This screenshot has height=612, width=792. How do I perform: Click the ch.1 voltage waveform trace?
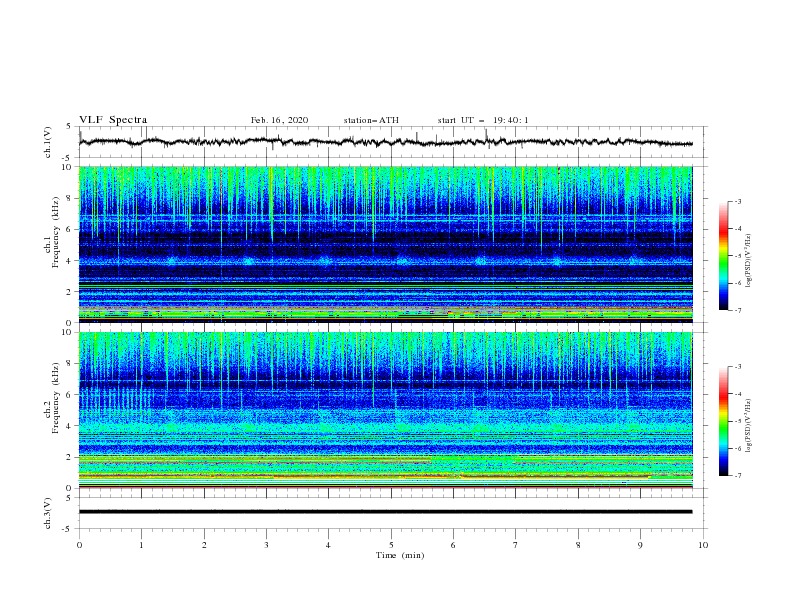click(x=386, y=142)
